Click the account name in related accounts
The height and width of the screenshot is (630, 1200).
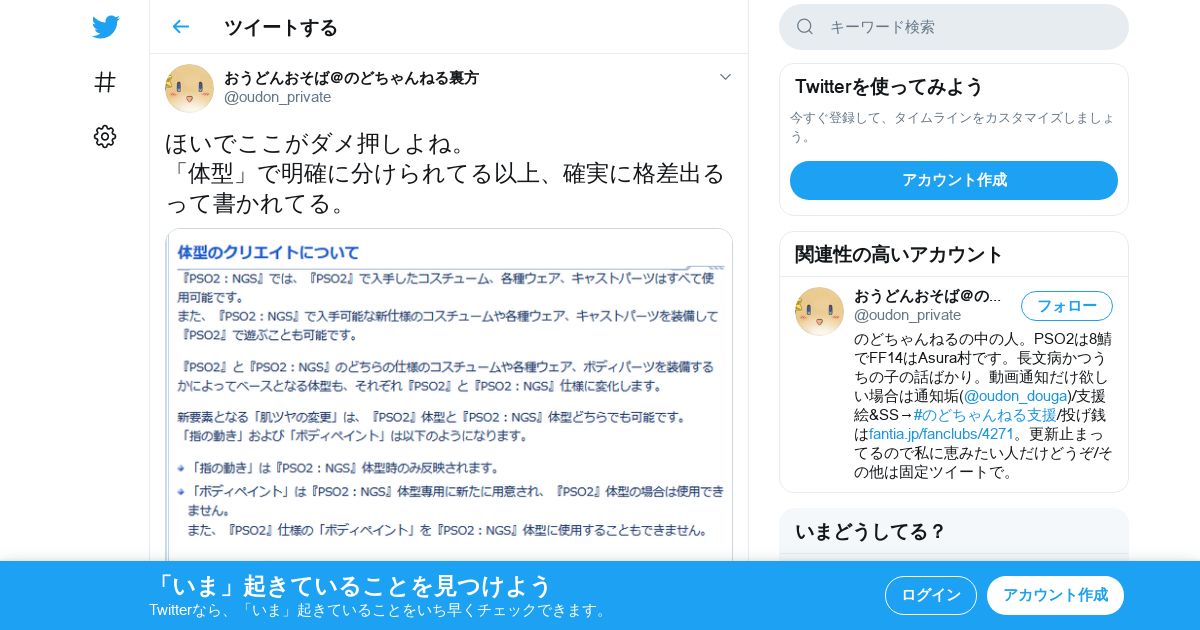pyautogui.click(x=928, y=296)
